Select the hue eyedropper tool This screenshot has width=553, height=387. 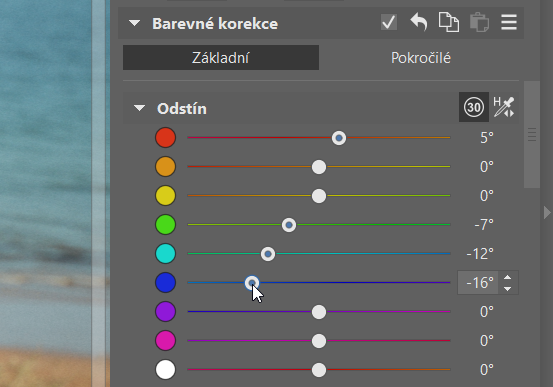point(504,107)
